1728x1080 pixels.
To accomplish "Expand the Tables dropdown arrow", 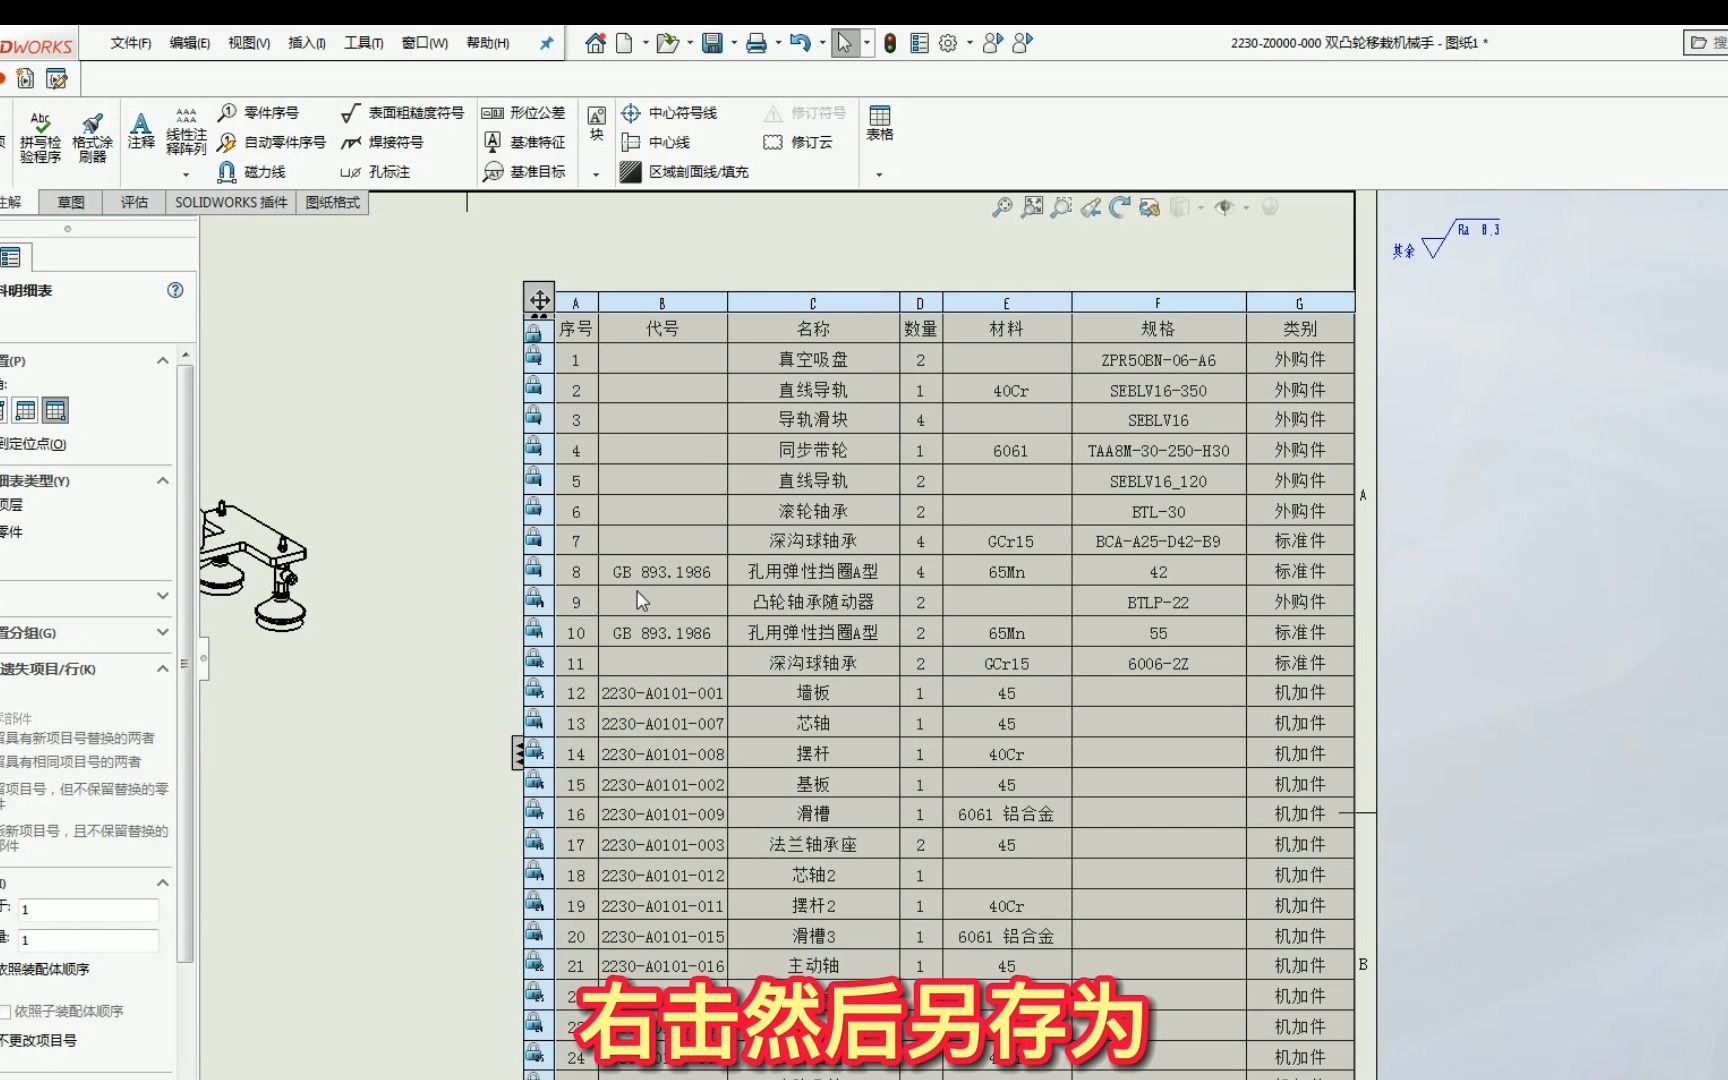I will pos(880,175).
